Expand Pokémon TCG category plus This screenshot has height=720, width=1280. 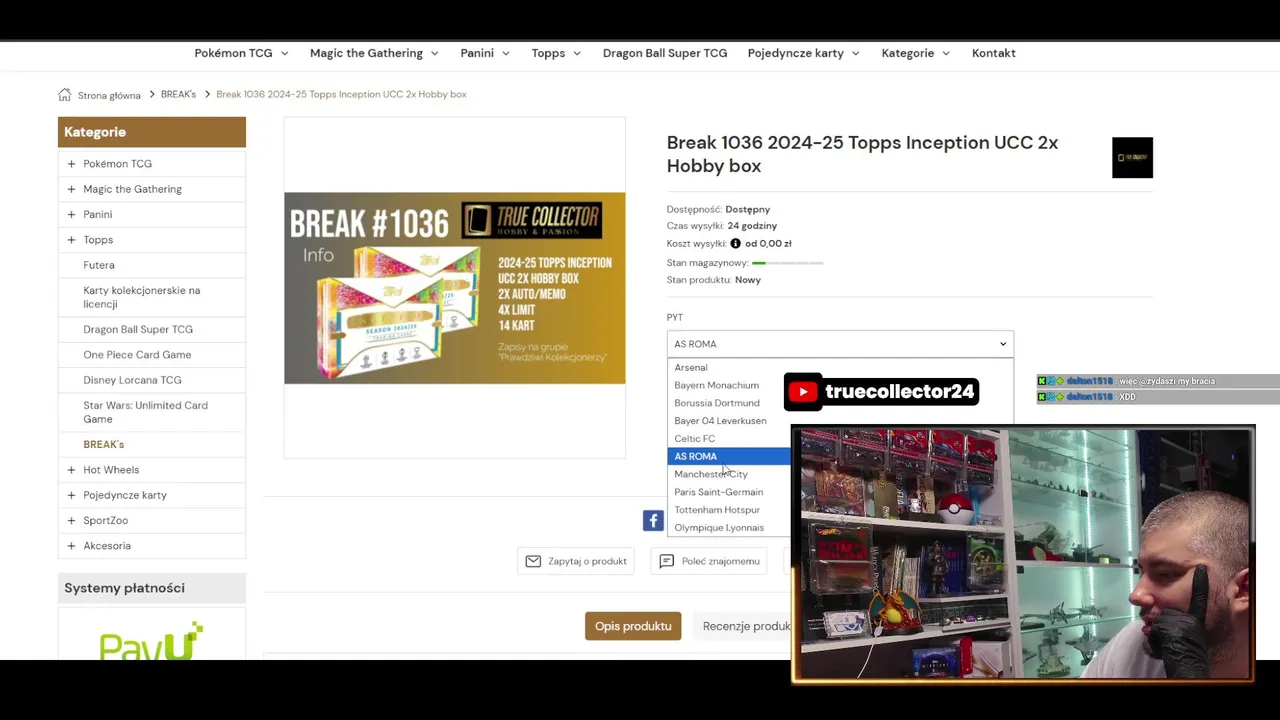click(71, 164)
